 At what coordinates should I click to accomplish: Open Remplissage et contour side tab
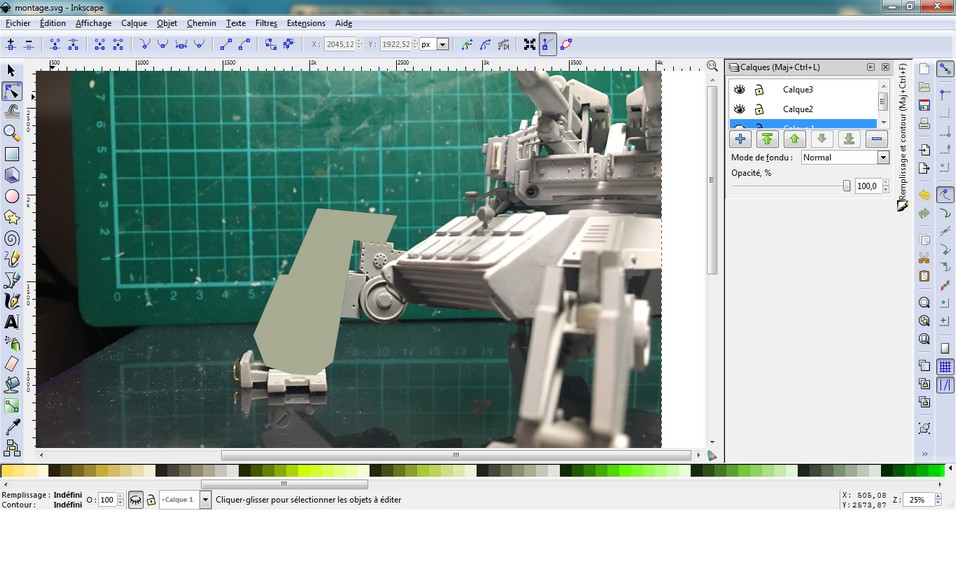coord(902,137)
